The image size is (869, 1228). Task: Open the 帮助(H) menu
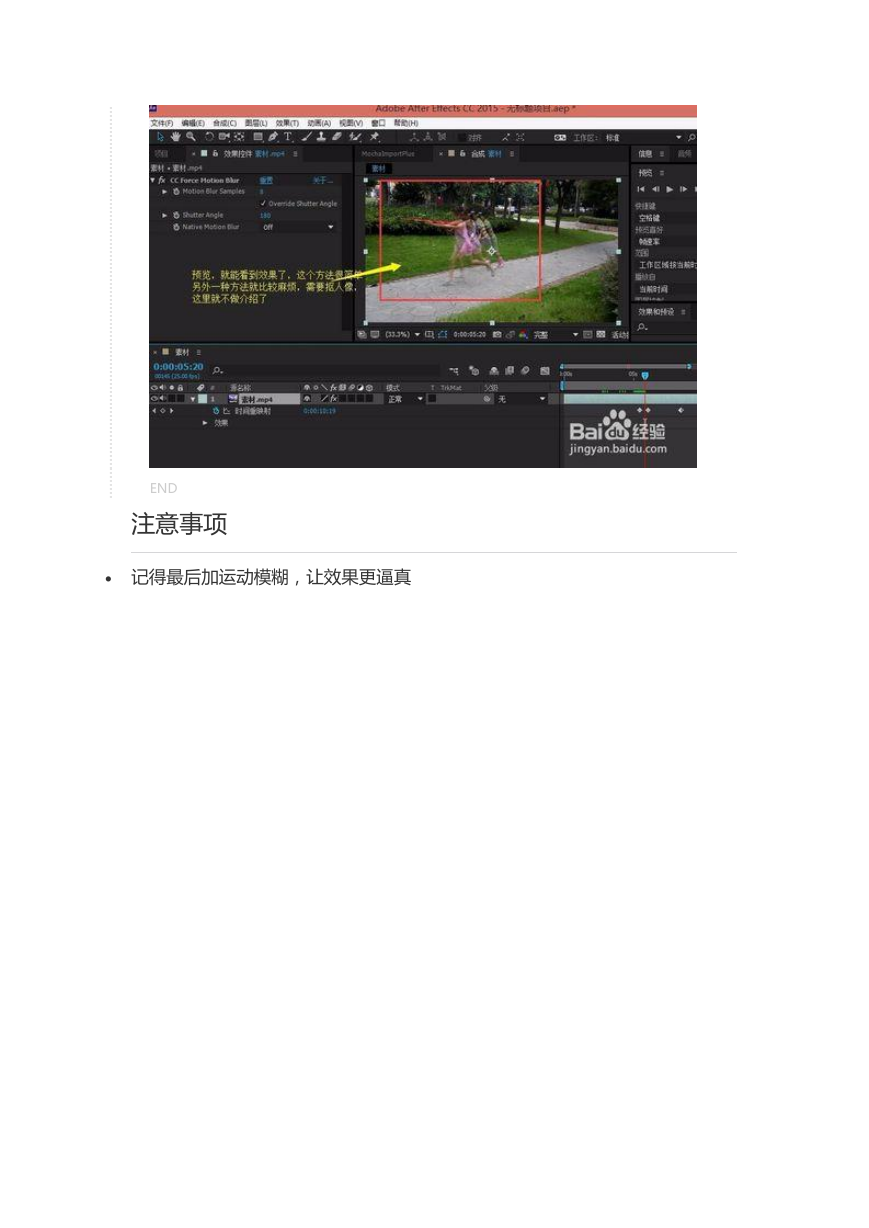point(406,123)
